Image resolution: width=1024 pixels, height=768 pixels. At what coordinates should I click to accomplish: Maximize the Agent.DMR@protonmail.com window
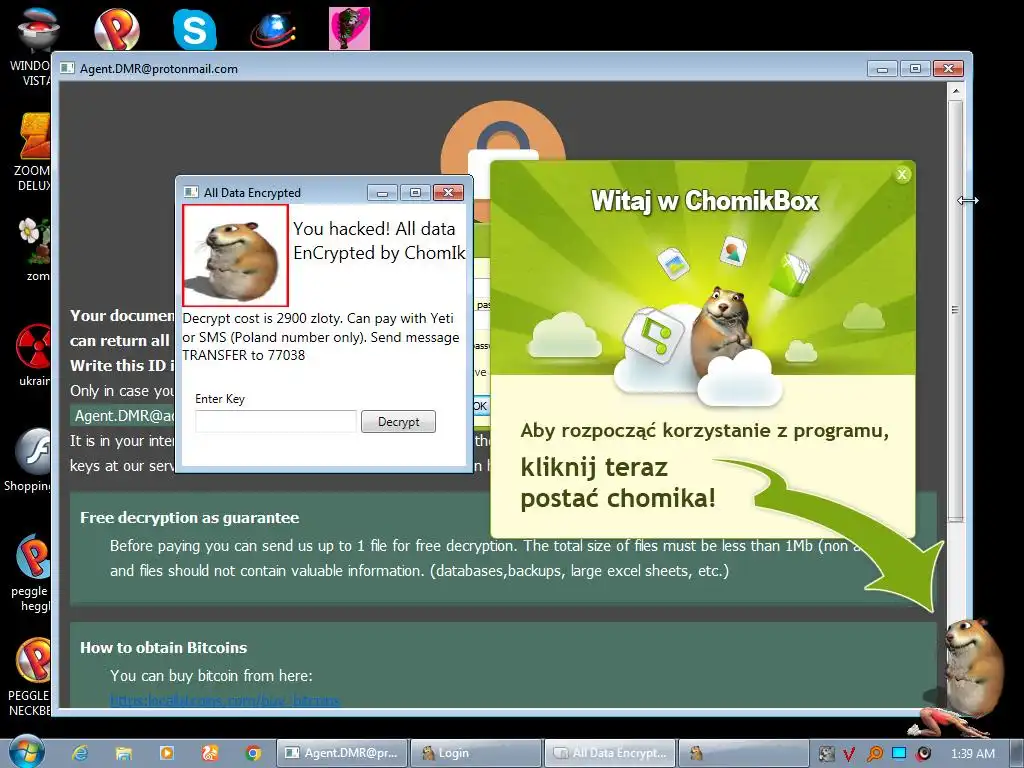click(915, 69)
